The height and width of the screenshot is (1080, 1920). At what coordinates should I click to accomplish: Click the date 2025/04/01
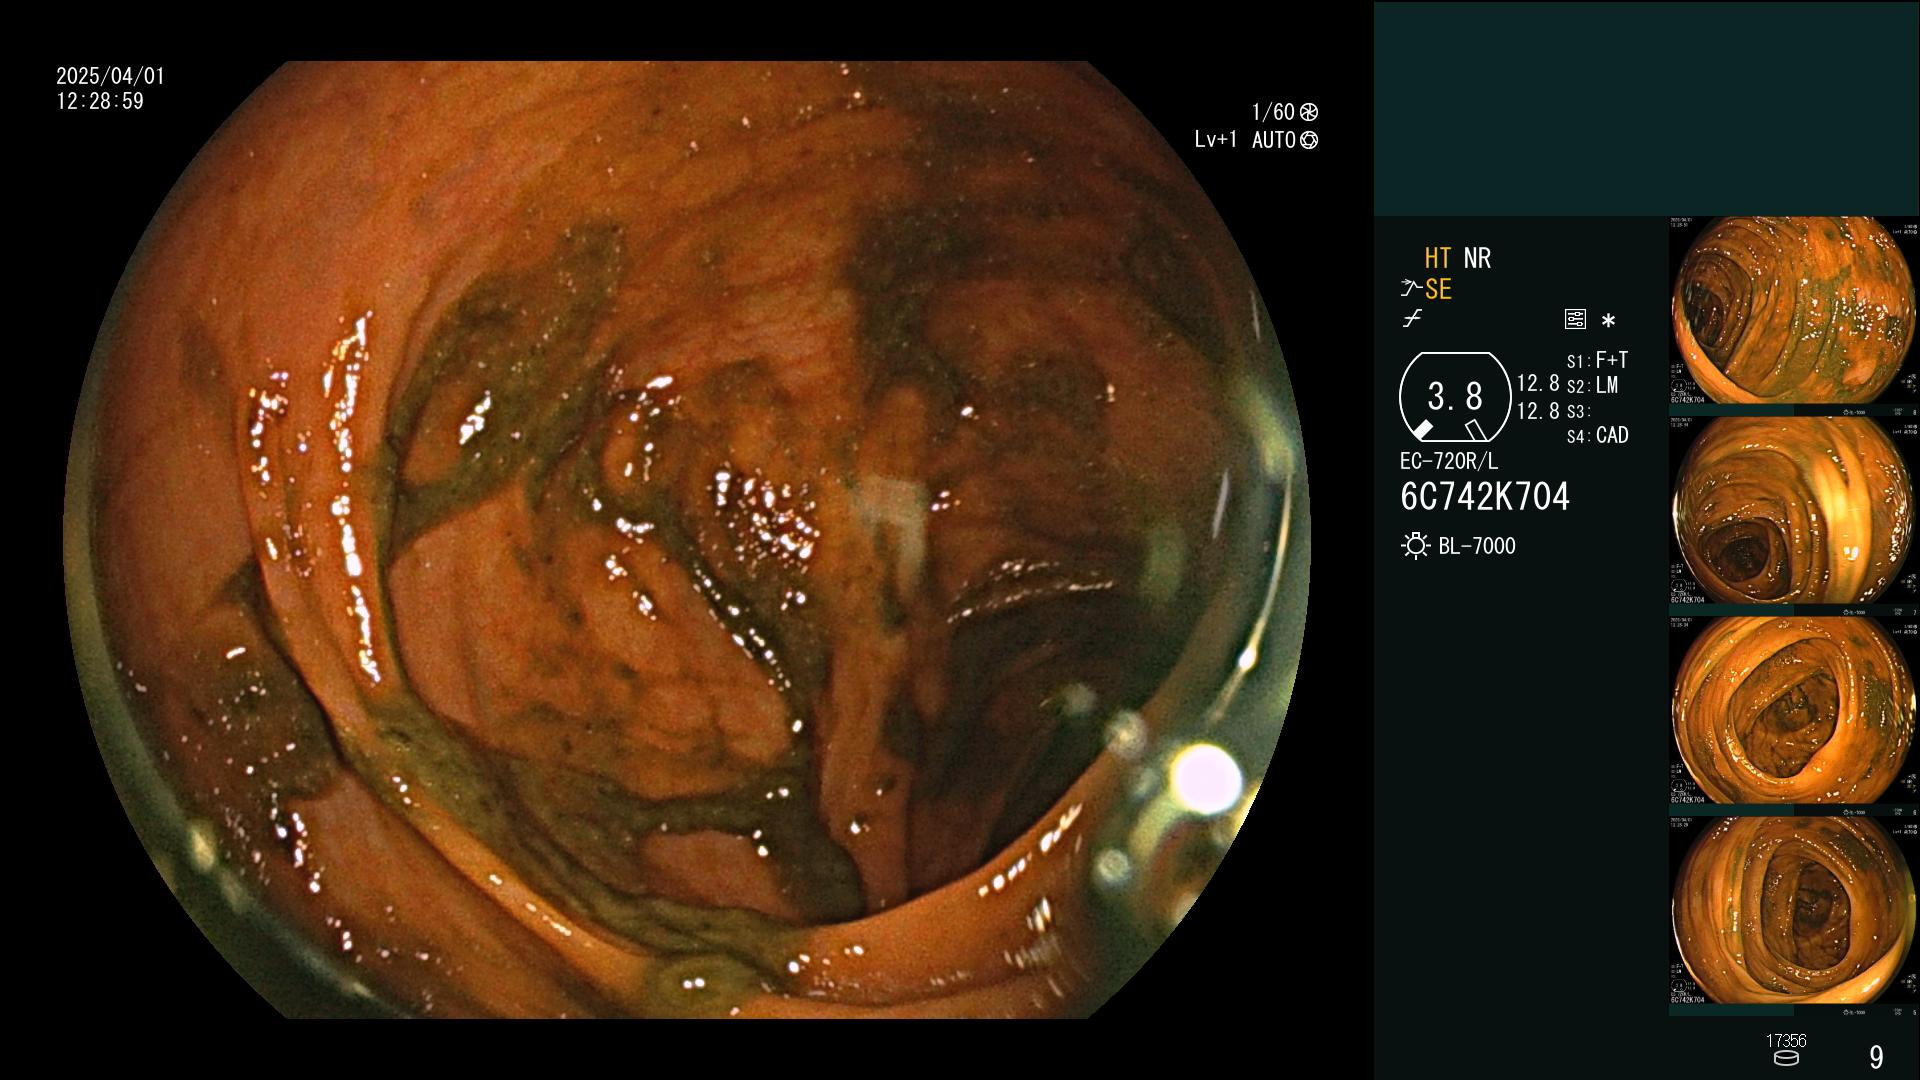[110, 76]
